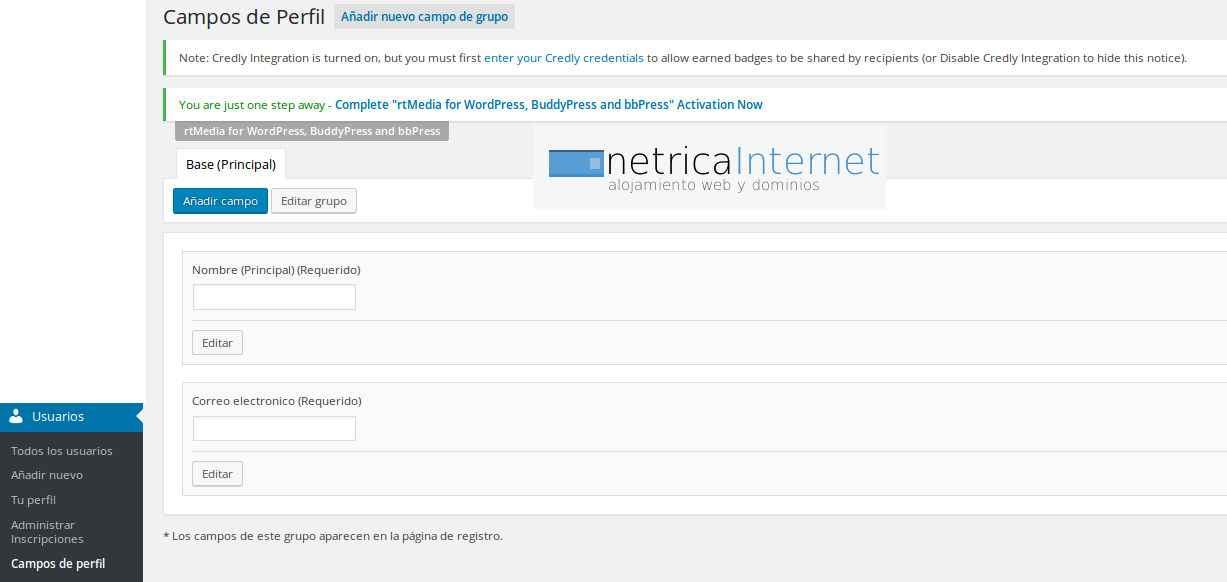This screenshot has width=1227, height=582.
Task: Click the Añadir nuevo campo de grupo button
Action: [424, 17]
